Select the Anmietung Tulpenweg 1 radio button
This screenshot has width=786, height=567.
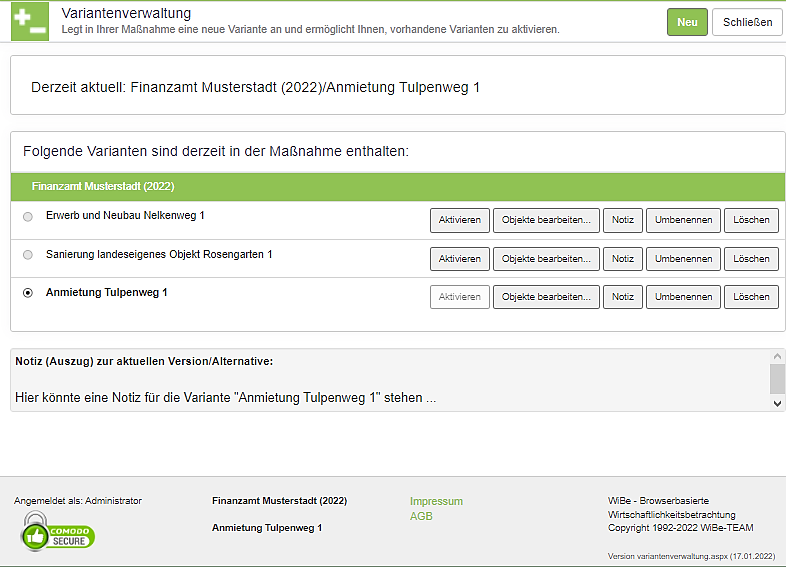(x=28, y=293)
